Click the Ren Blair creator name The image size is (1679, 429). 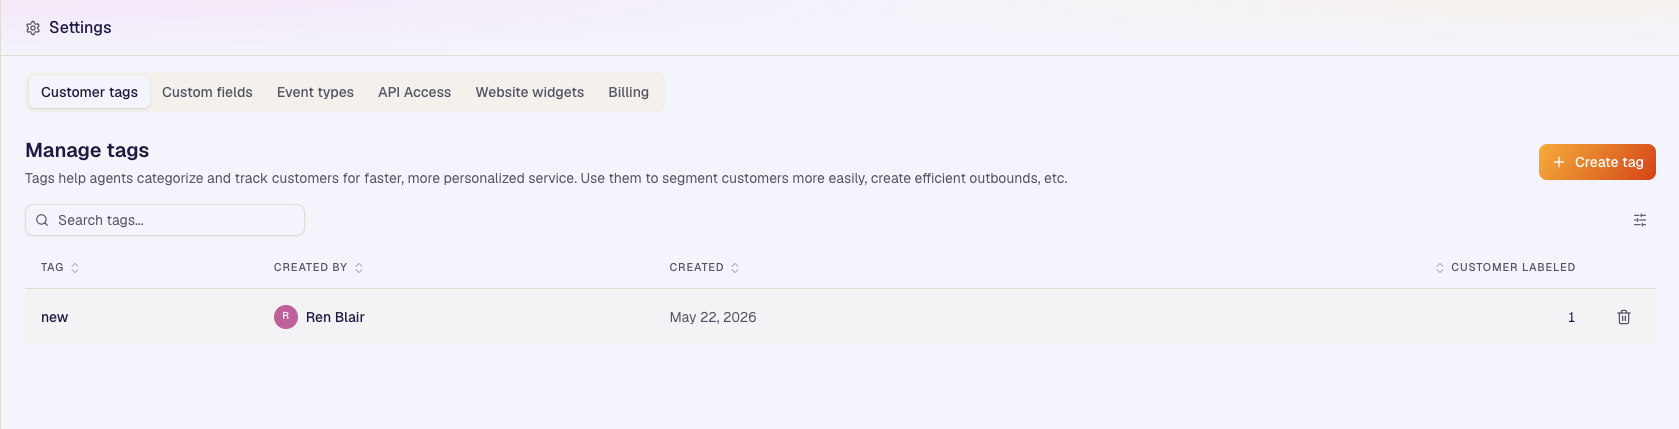point(335,317)
